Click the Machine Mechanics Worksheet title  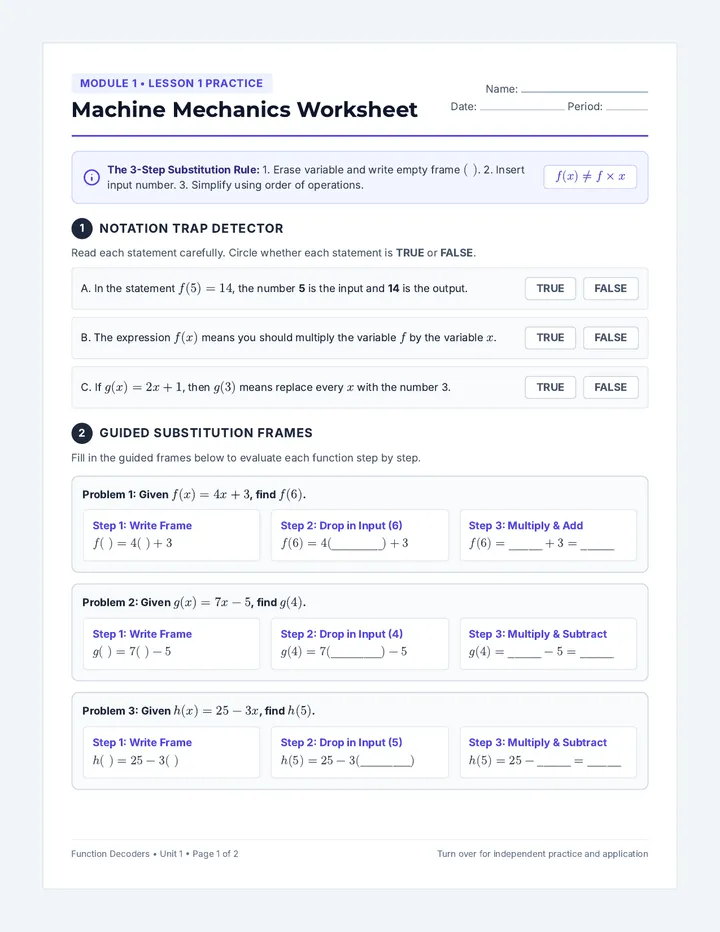tap(244, 109)
